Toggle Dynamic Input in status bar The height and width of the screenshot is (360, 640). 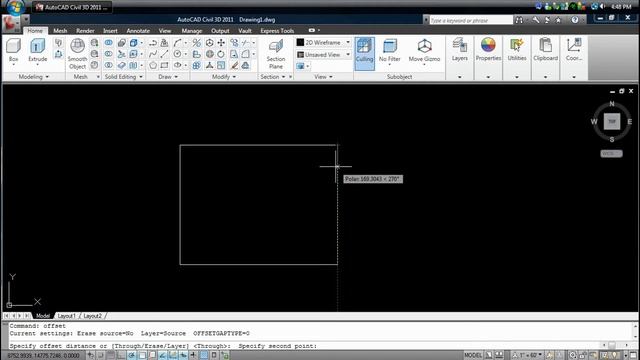click(183, 356)
